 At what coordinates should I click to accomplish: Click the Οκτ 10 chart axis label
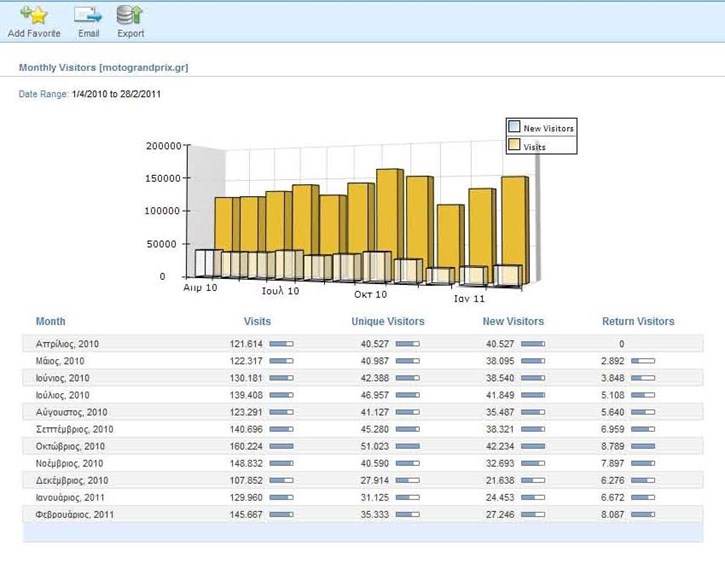click(x=370, y=294)
